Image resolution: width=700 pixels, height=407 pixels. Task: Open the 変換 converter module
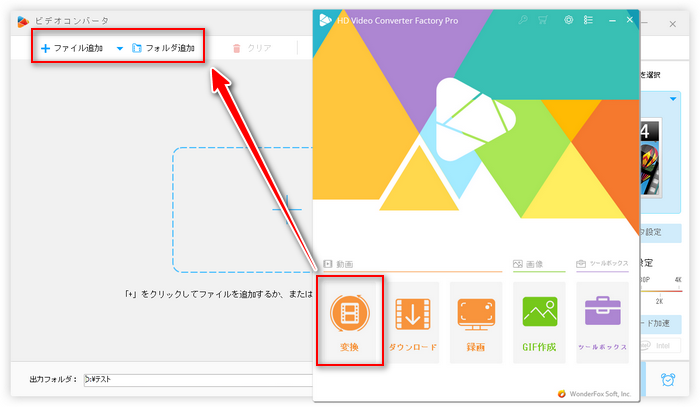(x=350, y=322)
